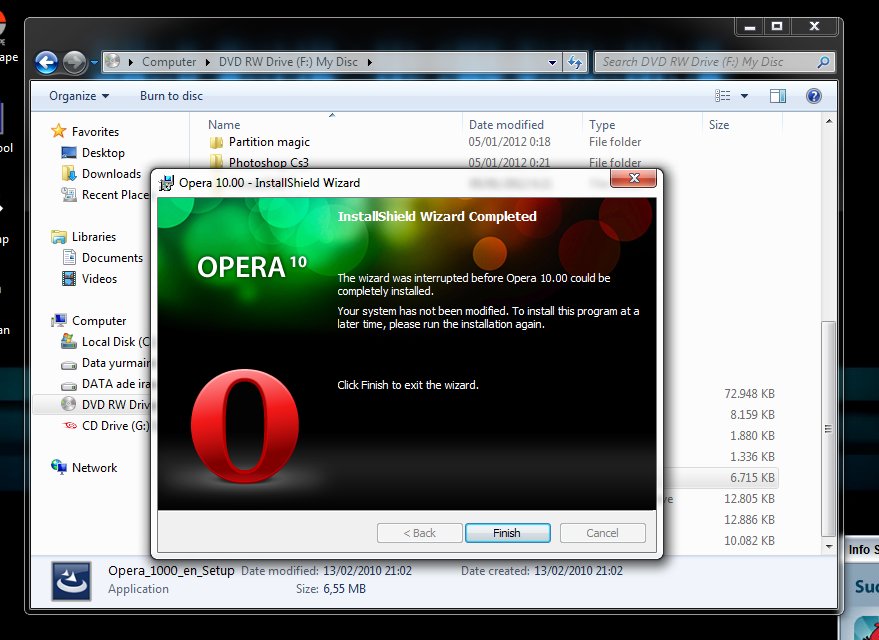Open Downloads in the navigation pane
Image resolution: width=879 pixels, height=640 pixels.
pos(112,174)
